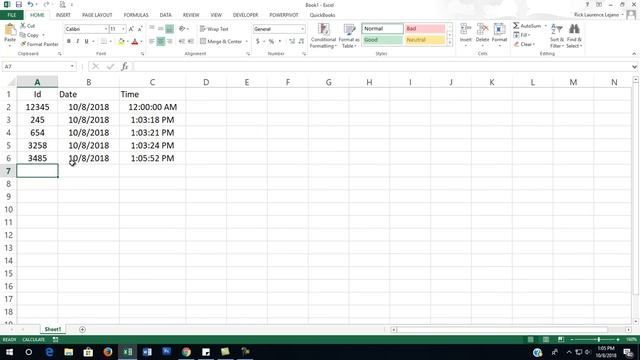This screenshot has height=360, width=640.
Task: Click the Undo arrow icon
Action: point(30,4)
